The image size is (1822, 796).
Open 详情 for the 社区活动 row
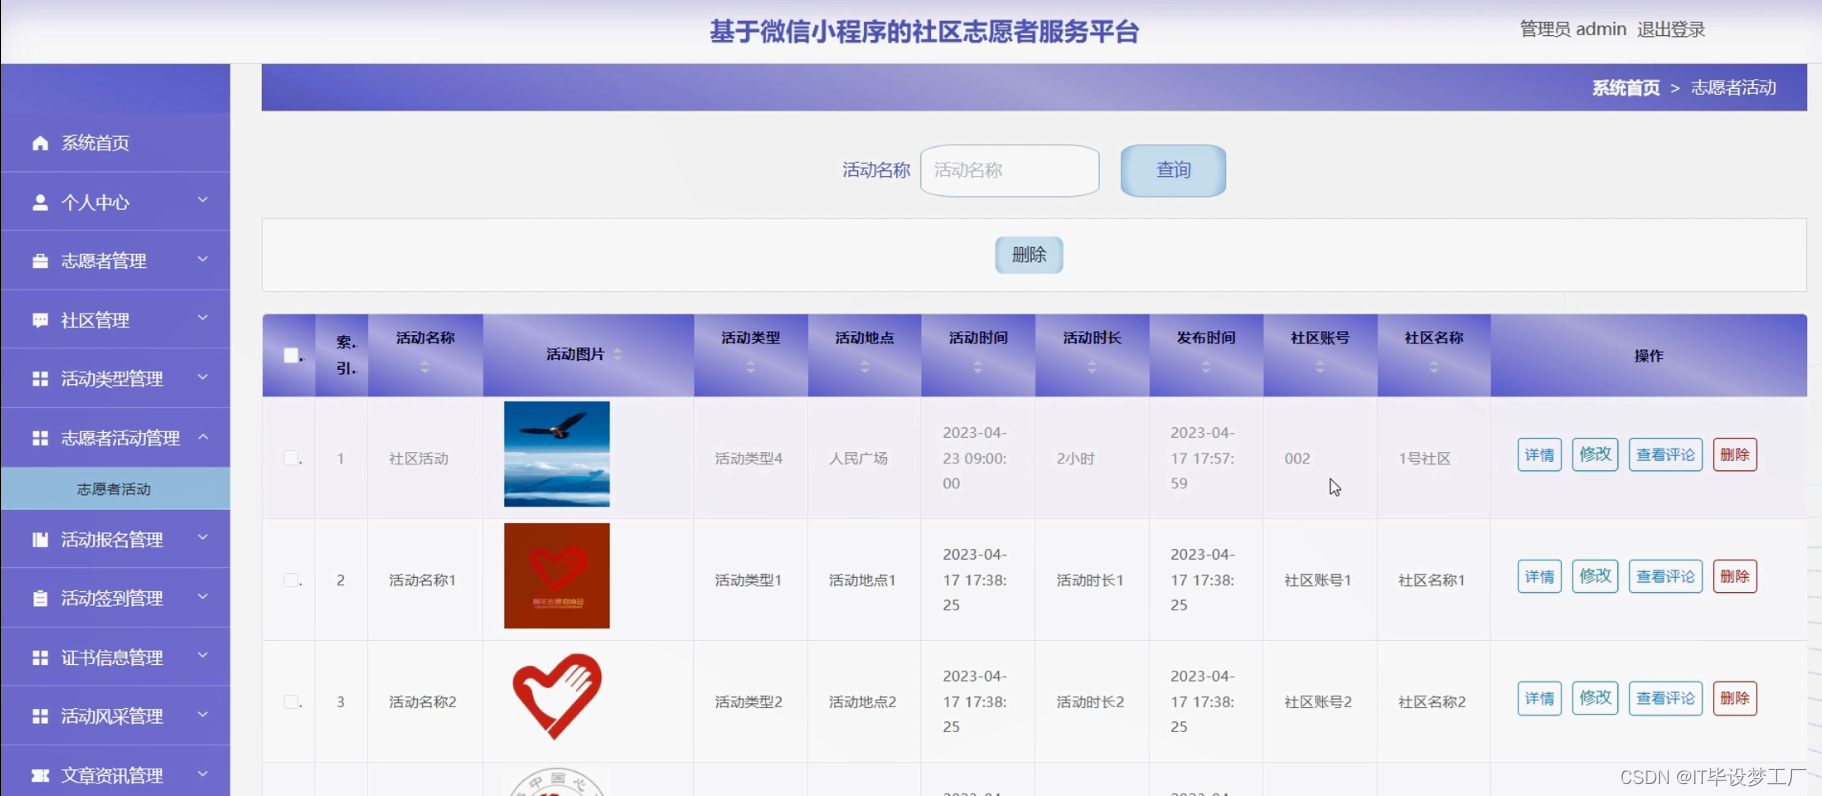tap(1539, 455)
